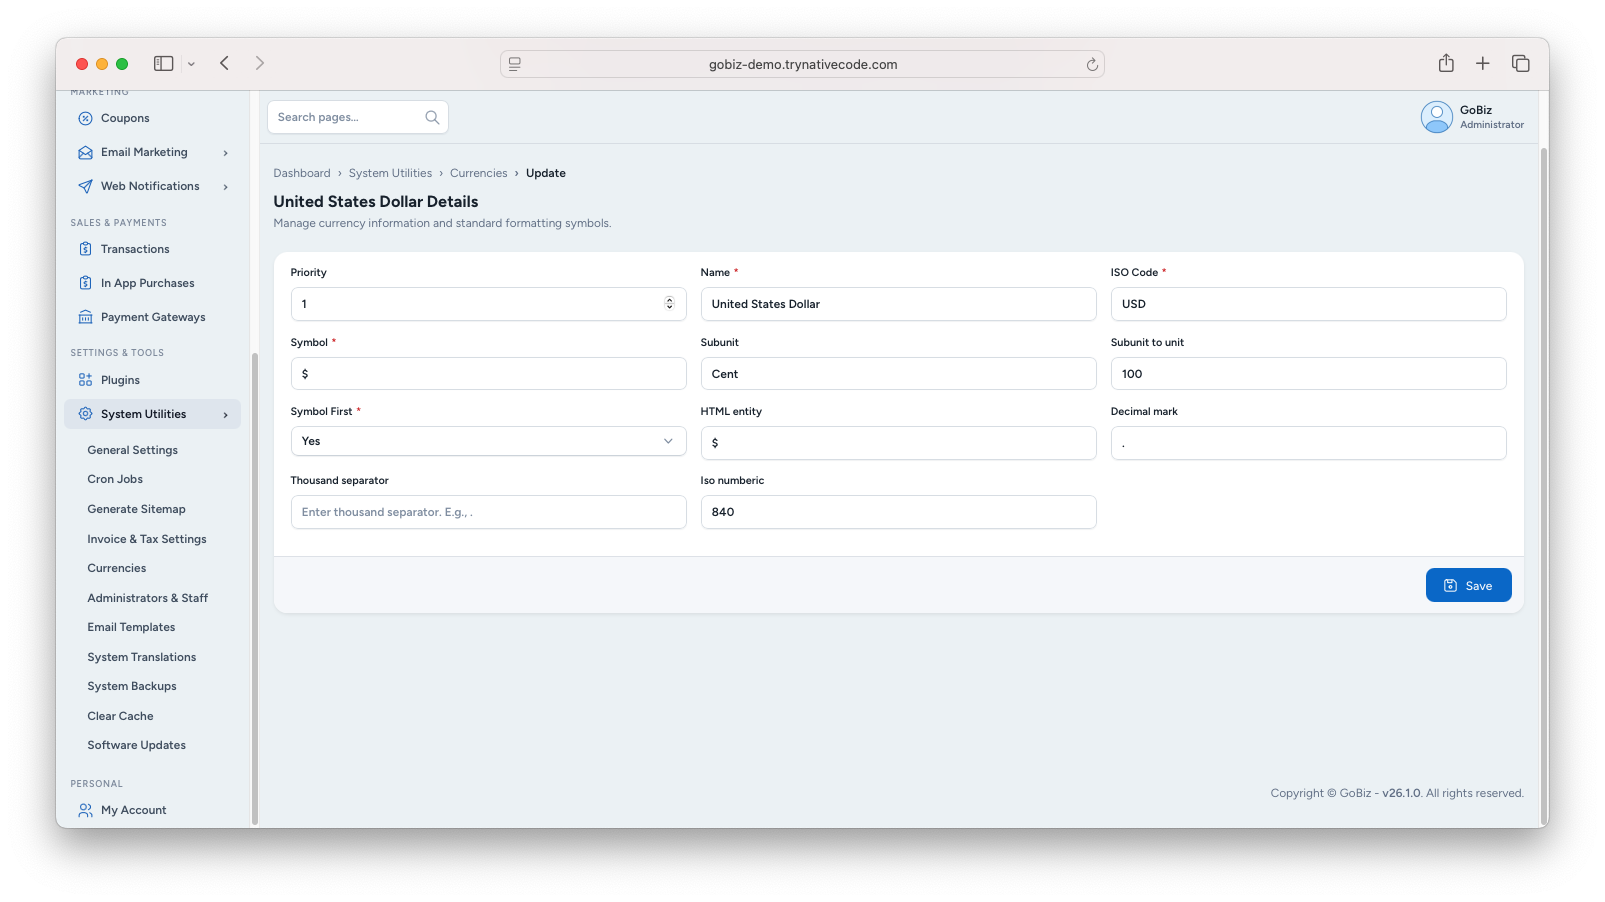The width and height of the screenshot is (1605, 902).
Task: Follow the Dashboard breadcrumb link
Action: [301, 173]
